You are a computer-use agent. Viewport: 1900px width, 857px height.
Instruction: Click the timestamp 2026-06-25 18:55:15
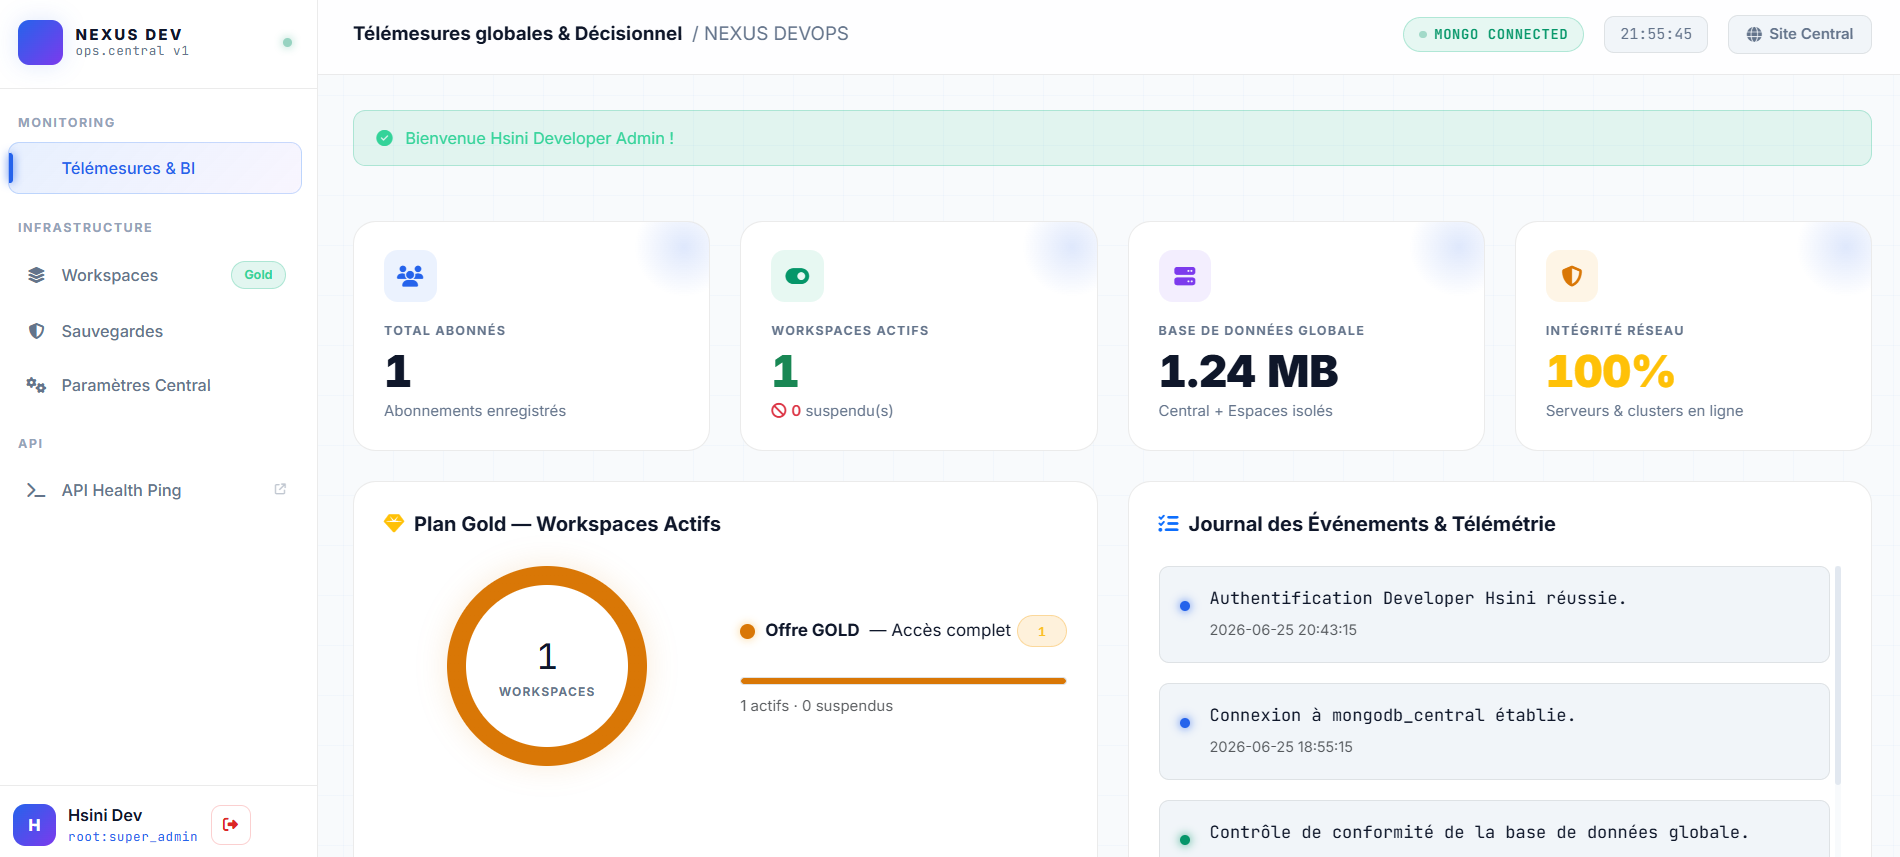pos(1281,747)
